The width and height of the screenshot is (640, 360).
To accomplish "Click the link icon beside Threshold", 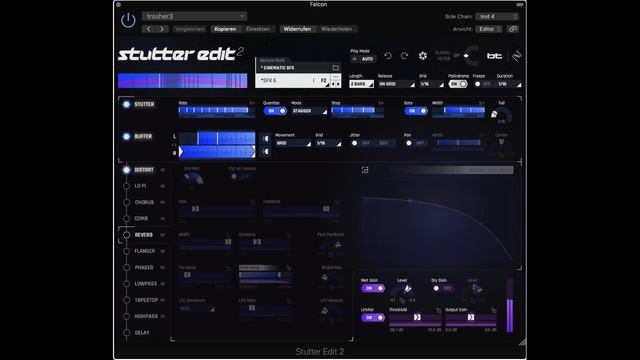I will coord(439,310).
